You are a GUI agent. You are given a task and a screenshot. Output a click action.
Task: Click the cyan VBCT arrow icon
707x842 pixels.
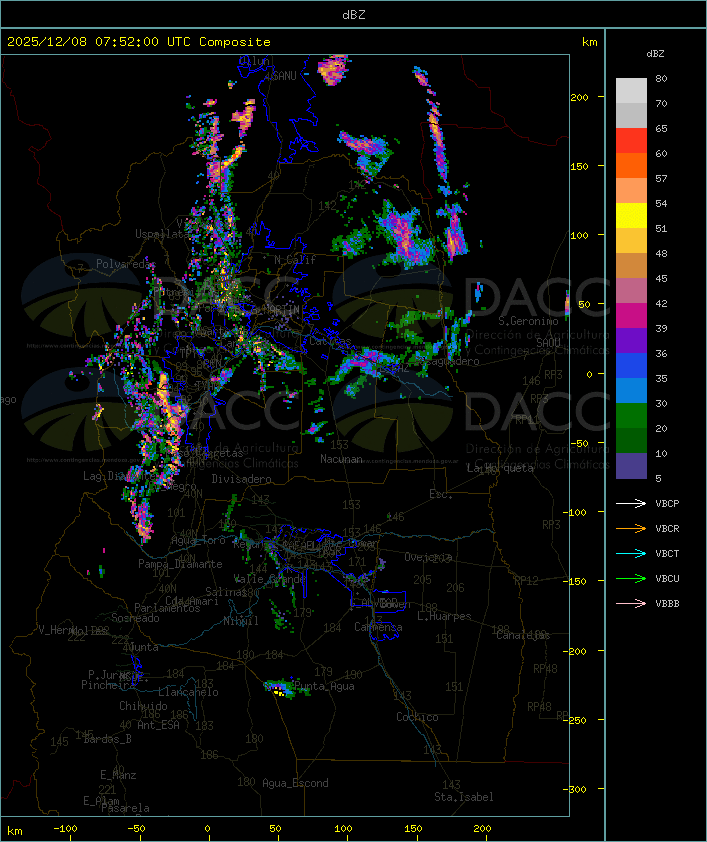click(x=631, y=553)
